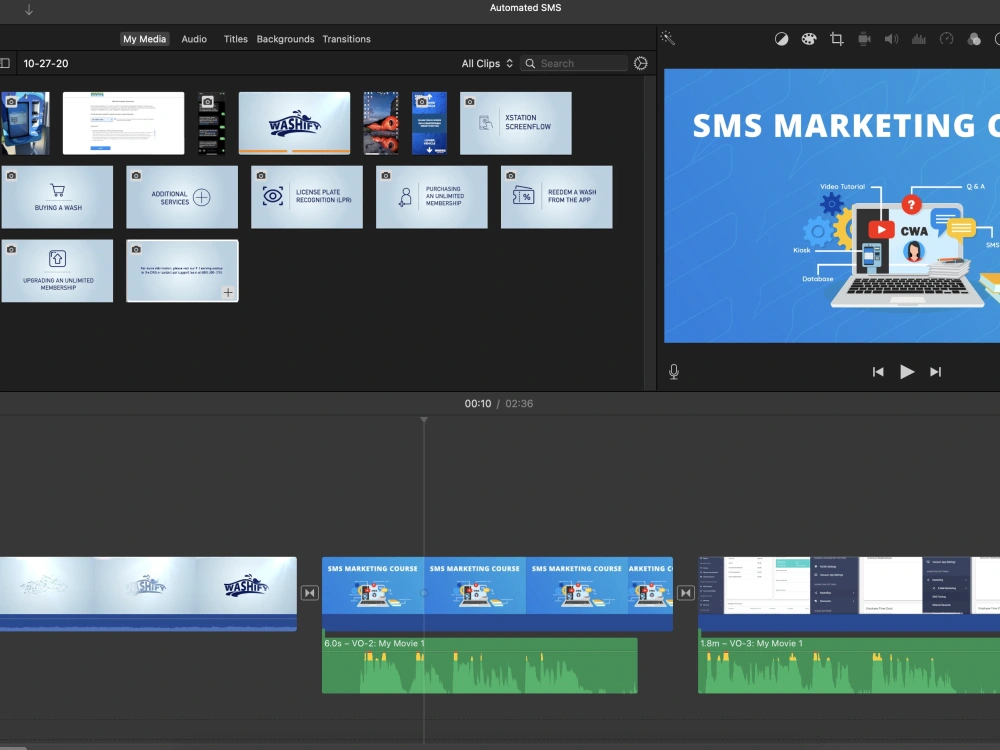Select the white document page thumbnail

[123, 123]
